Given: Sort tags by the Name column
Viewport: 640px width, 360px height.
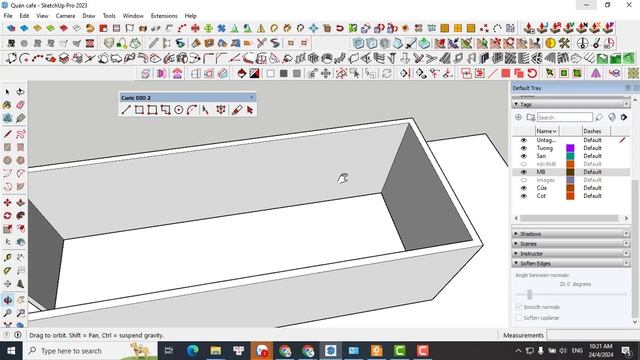Looking at the screenshot, I should (x=547, y=131).
